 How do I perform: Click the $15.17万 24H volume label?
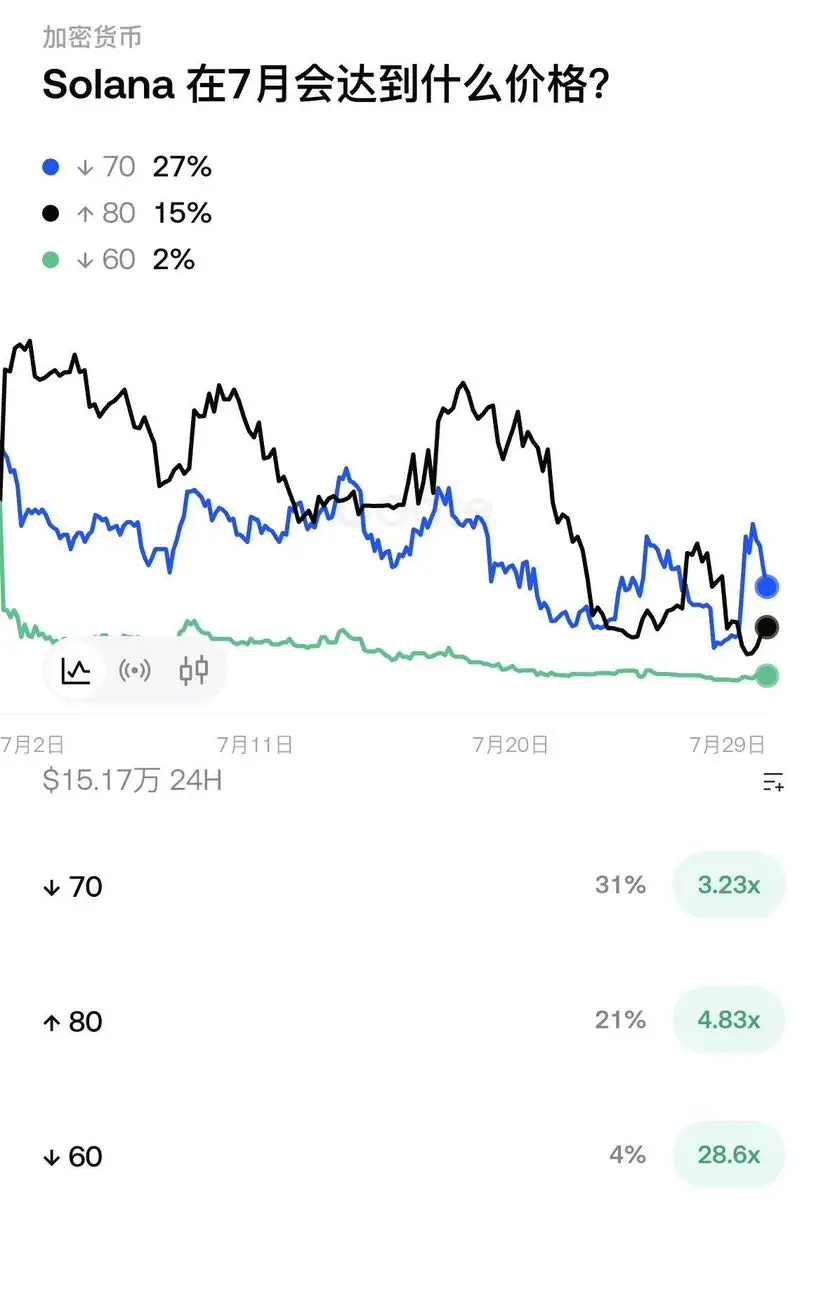(132, 780)
